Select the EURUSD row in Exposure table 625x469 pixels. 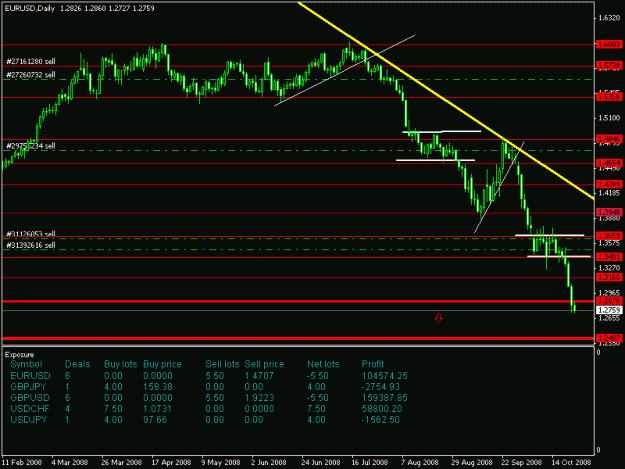point(209,376)
